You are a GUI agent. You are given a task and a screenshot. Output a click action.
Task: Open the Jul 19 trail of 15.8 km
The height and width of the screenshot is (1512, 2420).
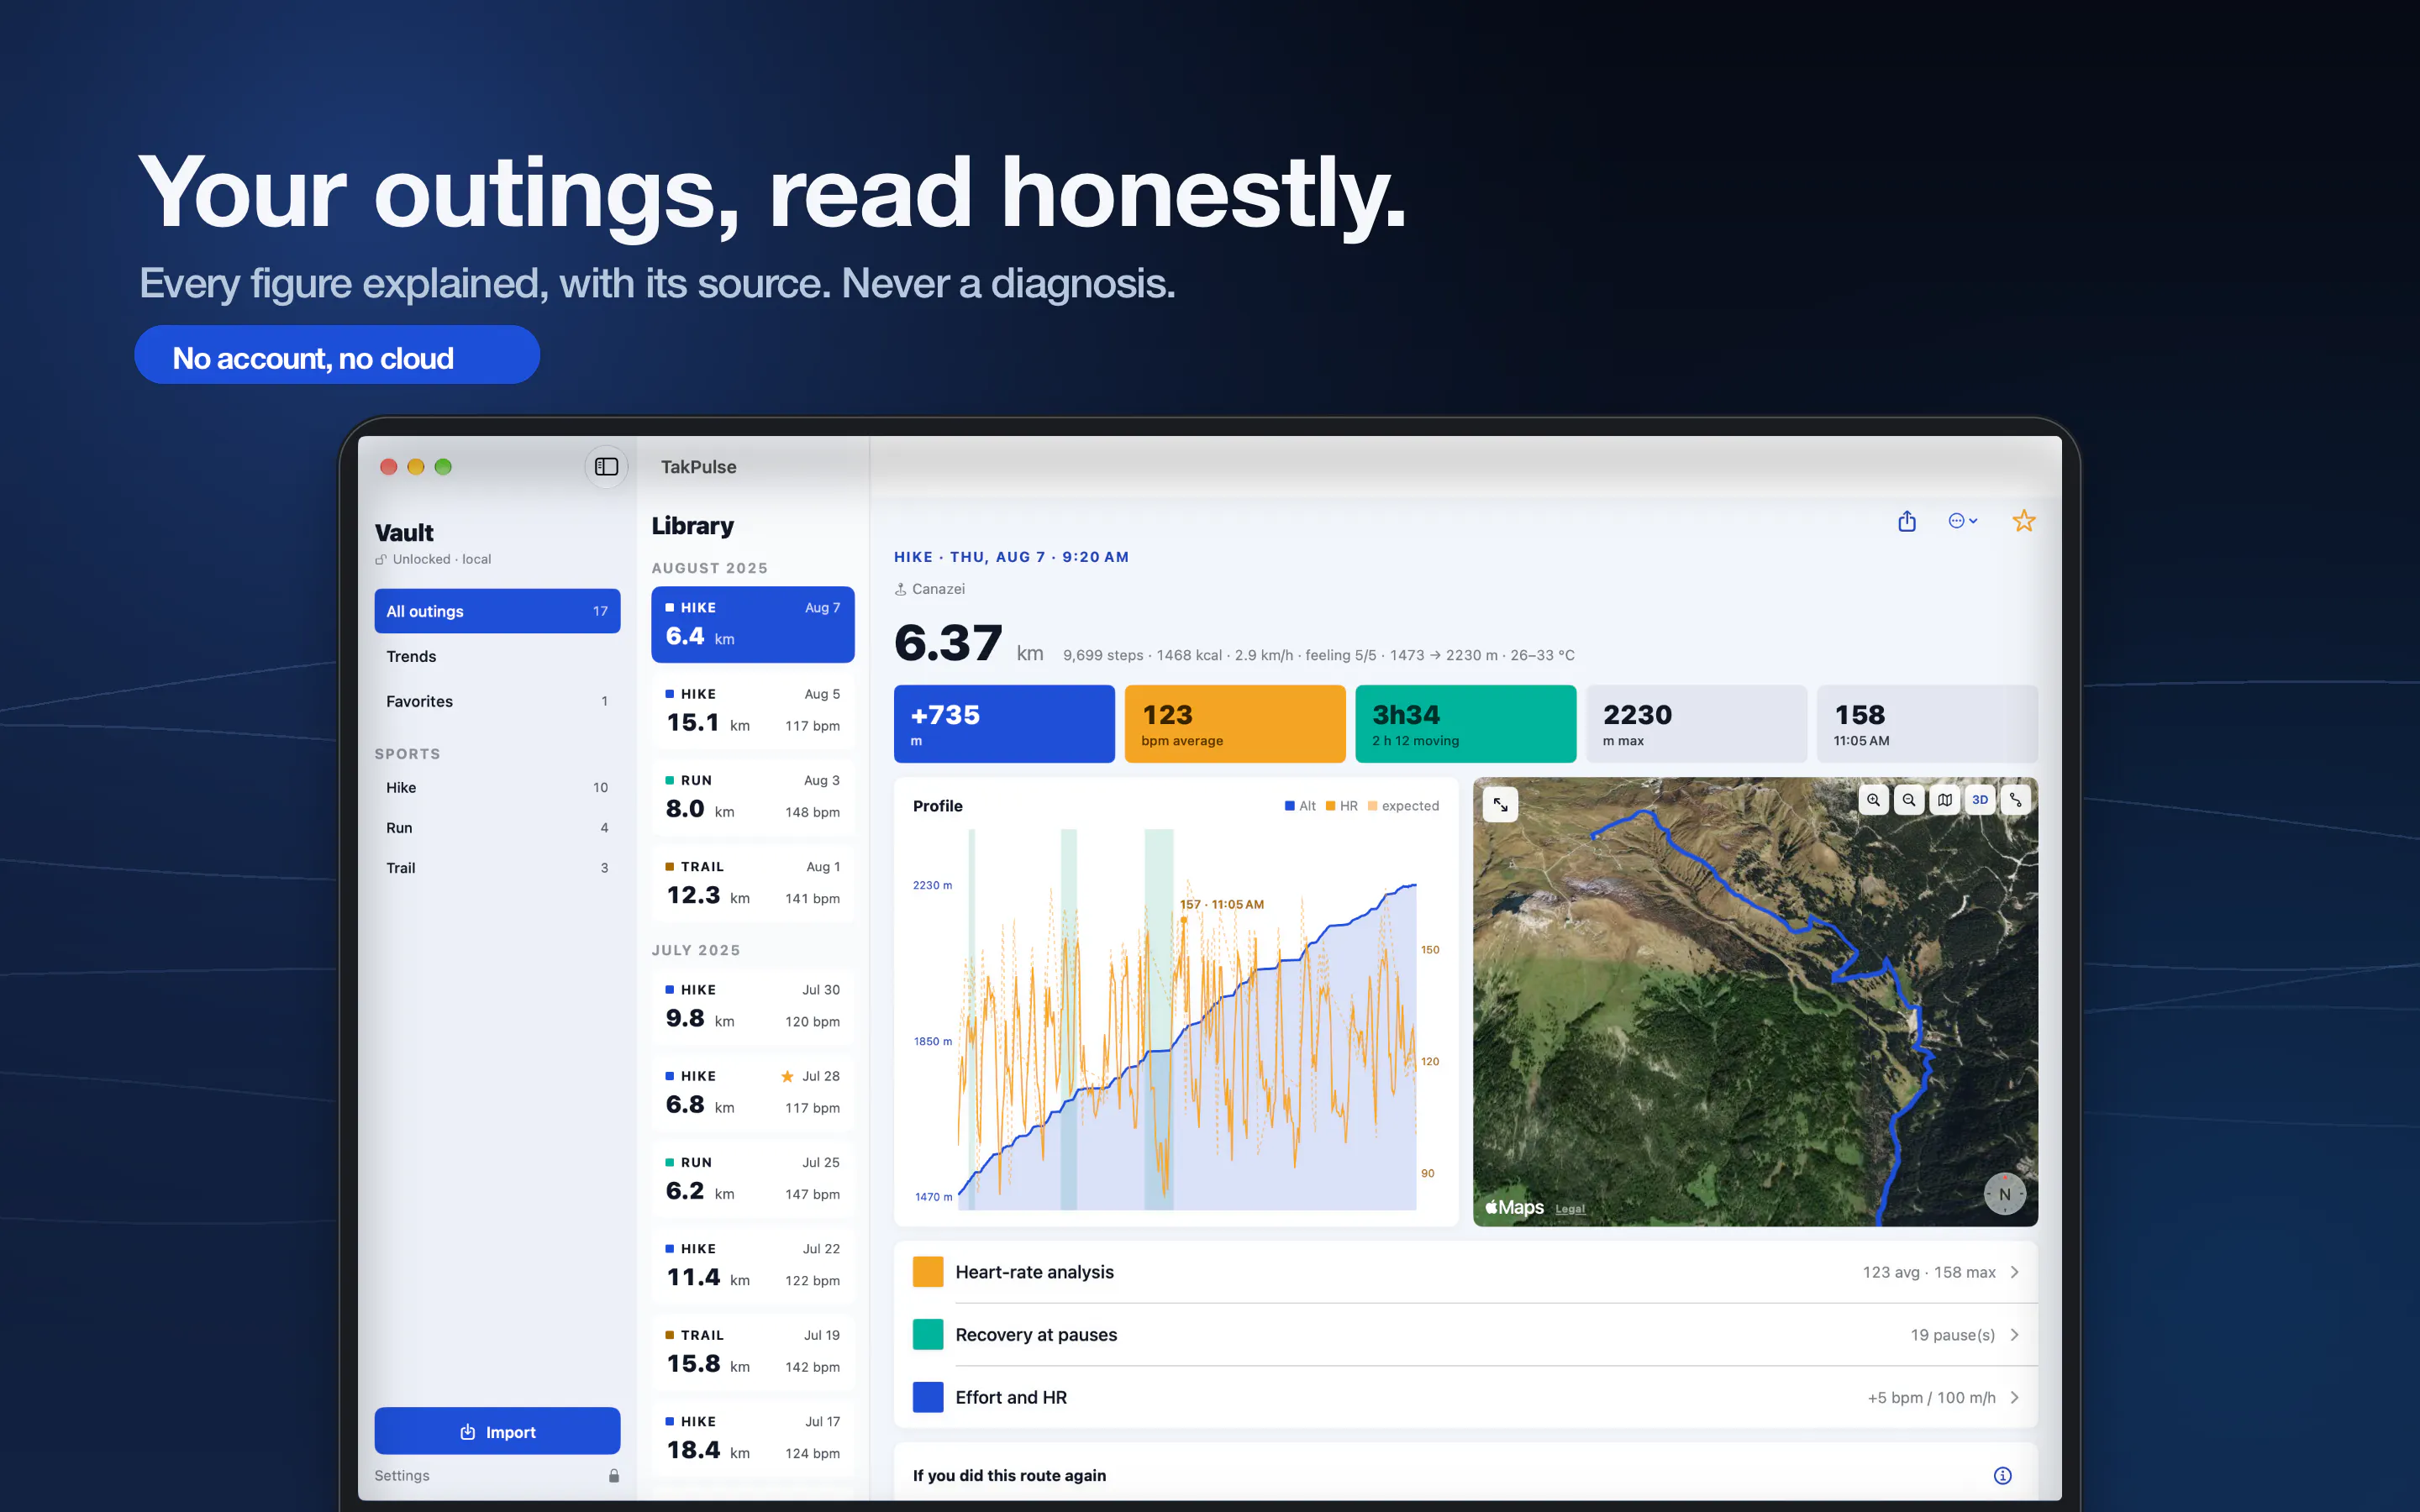coord(753,1352)
